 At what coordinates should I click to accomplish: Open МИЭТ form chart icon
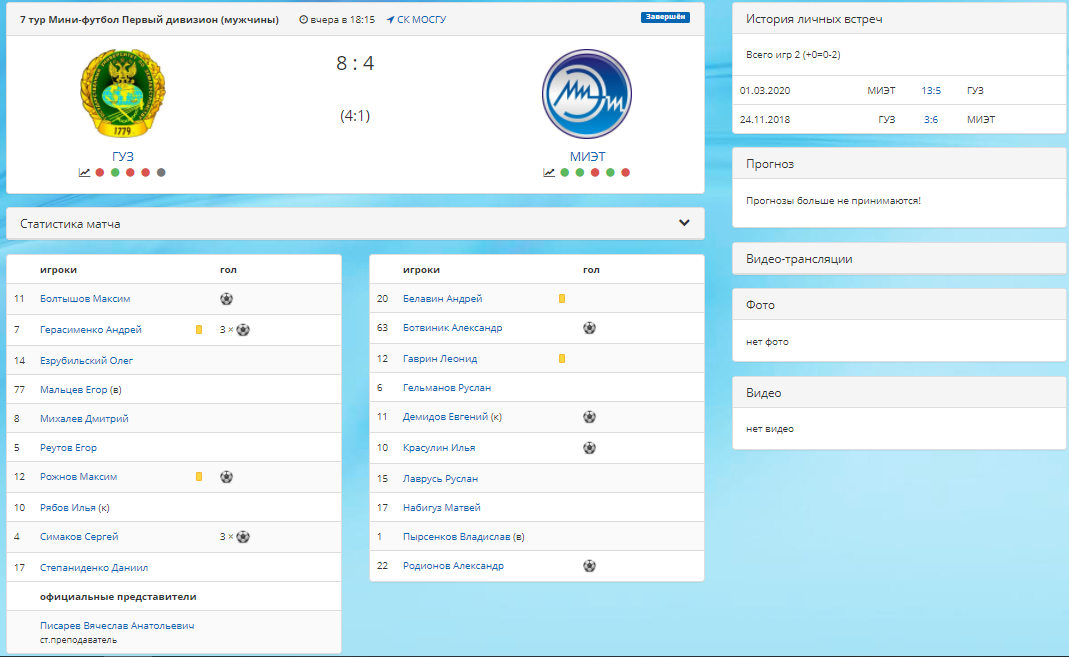549,172
